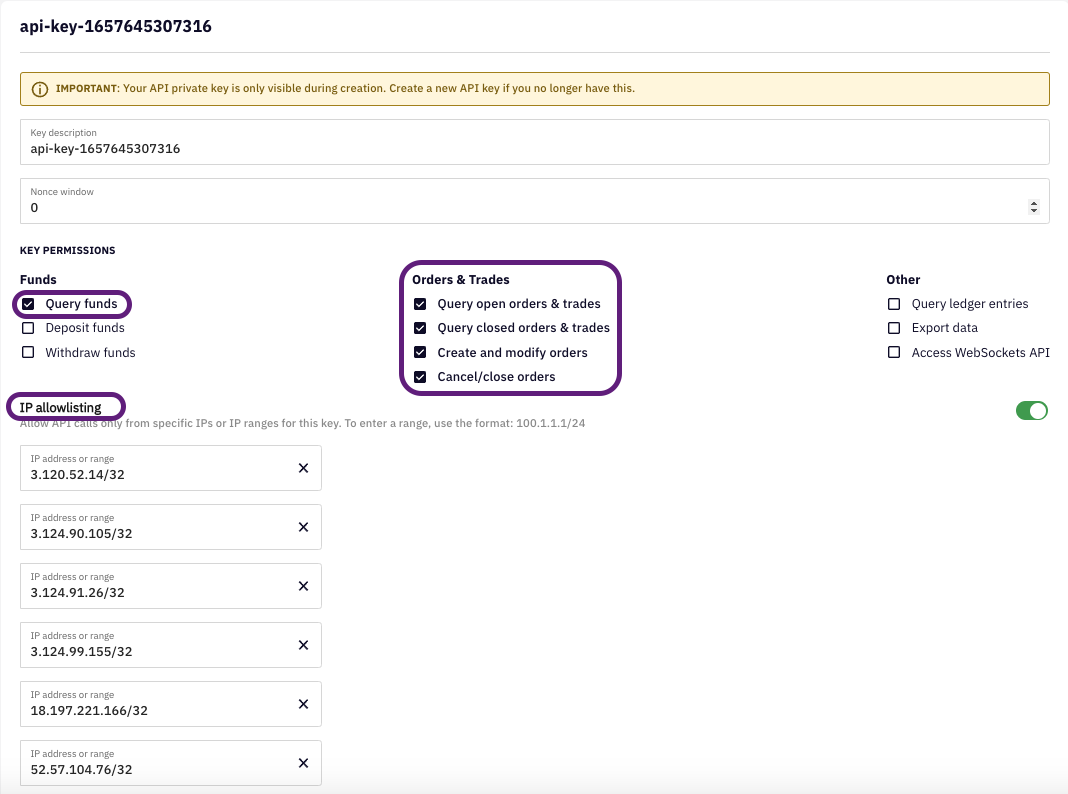This screenshot has height=794, width=1068.
Task: Click the info icon in important notice
Action: pos(40,89)
